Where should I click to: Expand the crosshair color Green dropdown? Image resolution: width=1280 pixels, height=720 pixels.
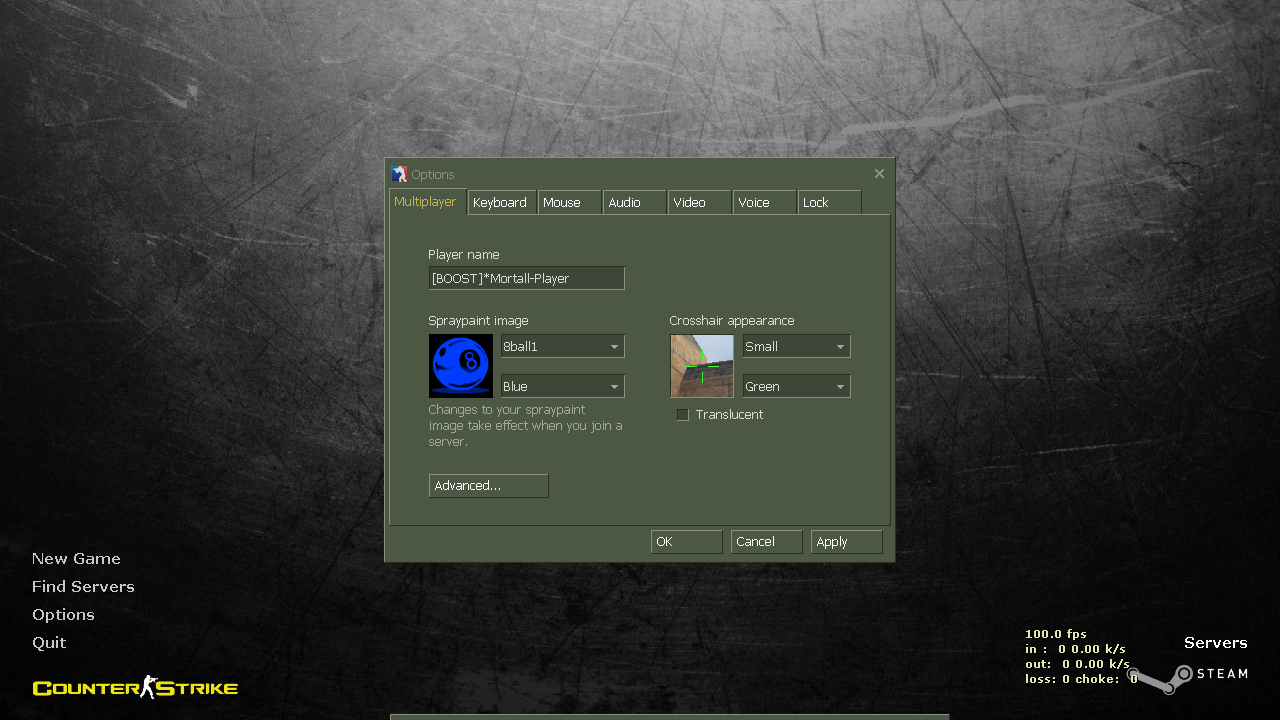pos(796,387)
